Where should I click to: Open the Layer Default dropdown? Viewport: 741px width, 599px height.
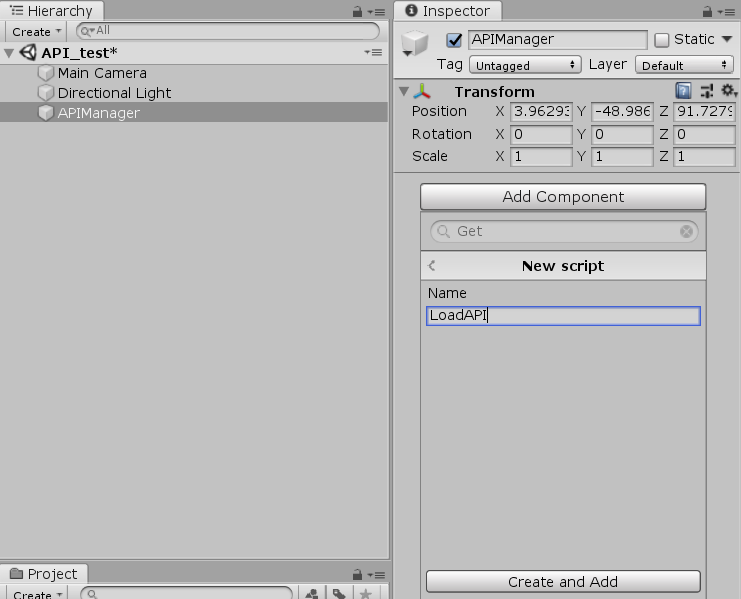(684, 65)
